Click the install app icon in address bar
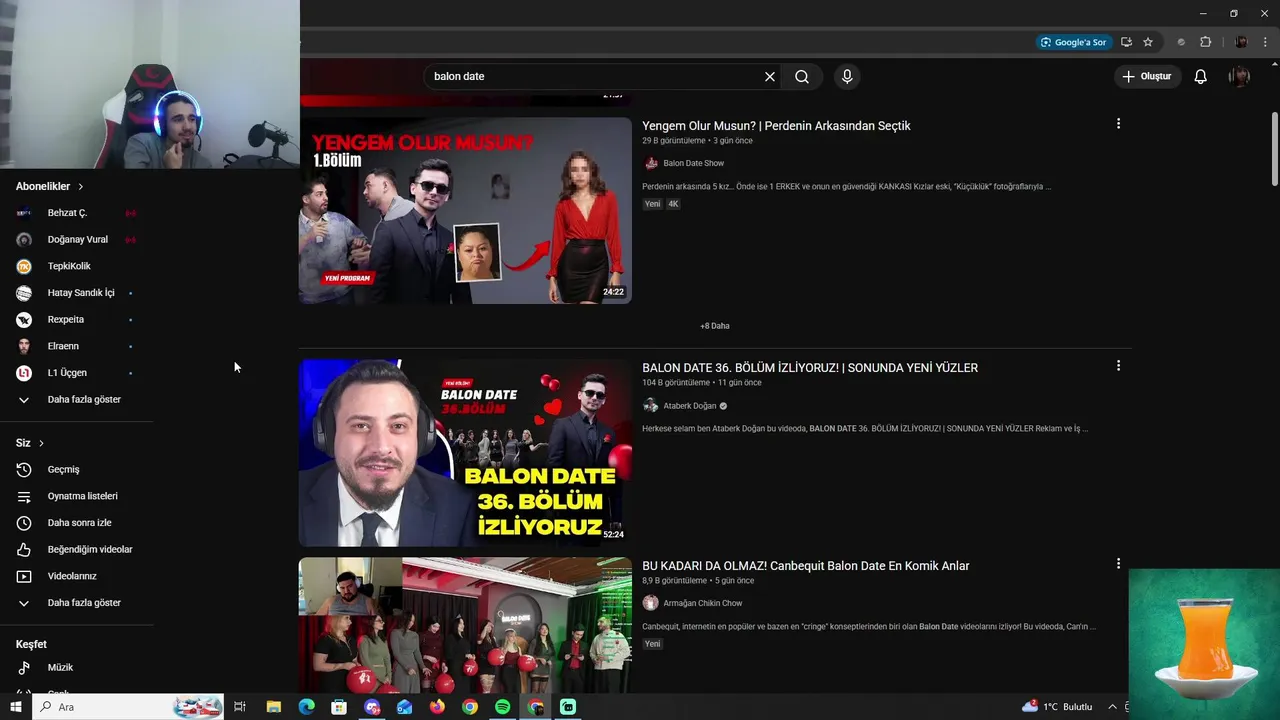 point(1126,42)
